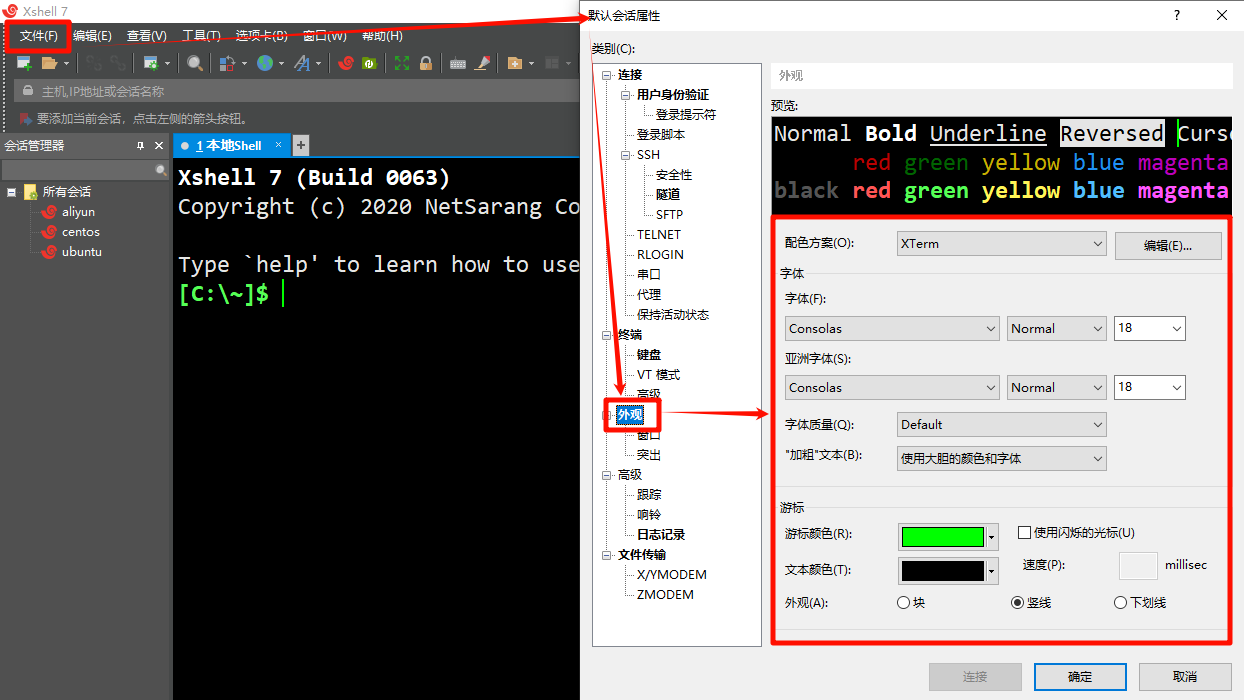The image size is (1244, 700).
Task: Open the session properties gear icon
Action: 151,63
